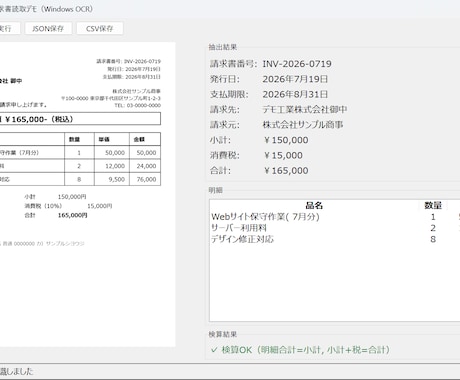Select invoice number value INV-2026-0719 in results

coord(297,64)
